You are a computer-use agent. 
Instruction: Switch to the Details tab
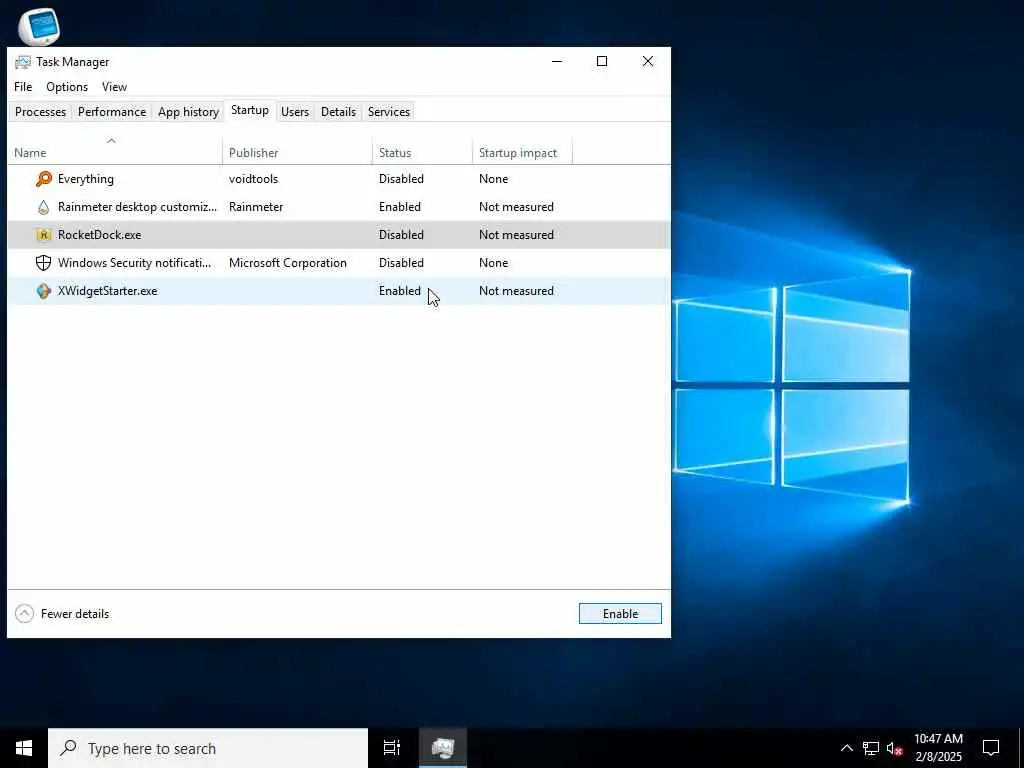pos(338,112)
